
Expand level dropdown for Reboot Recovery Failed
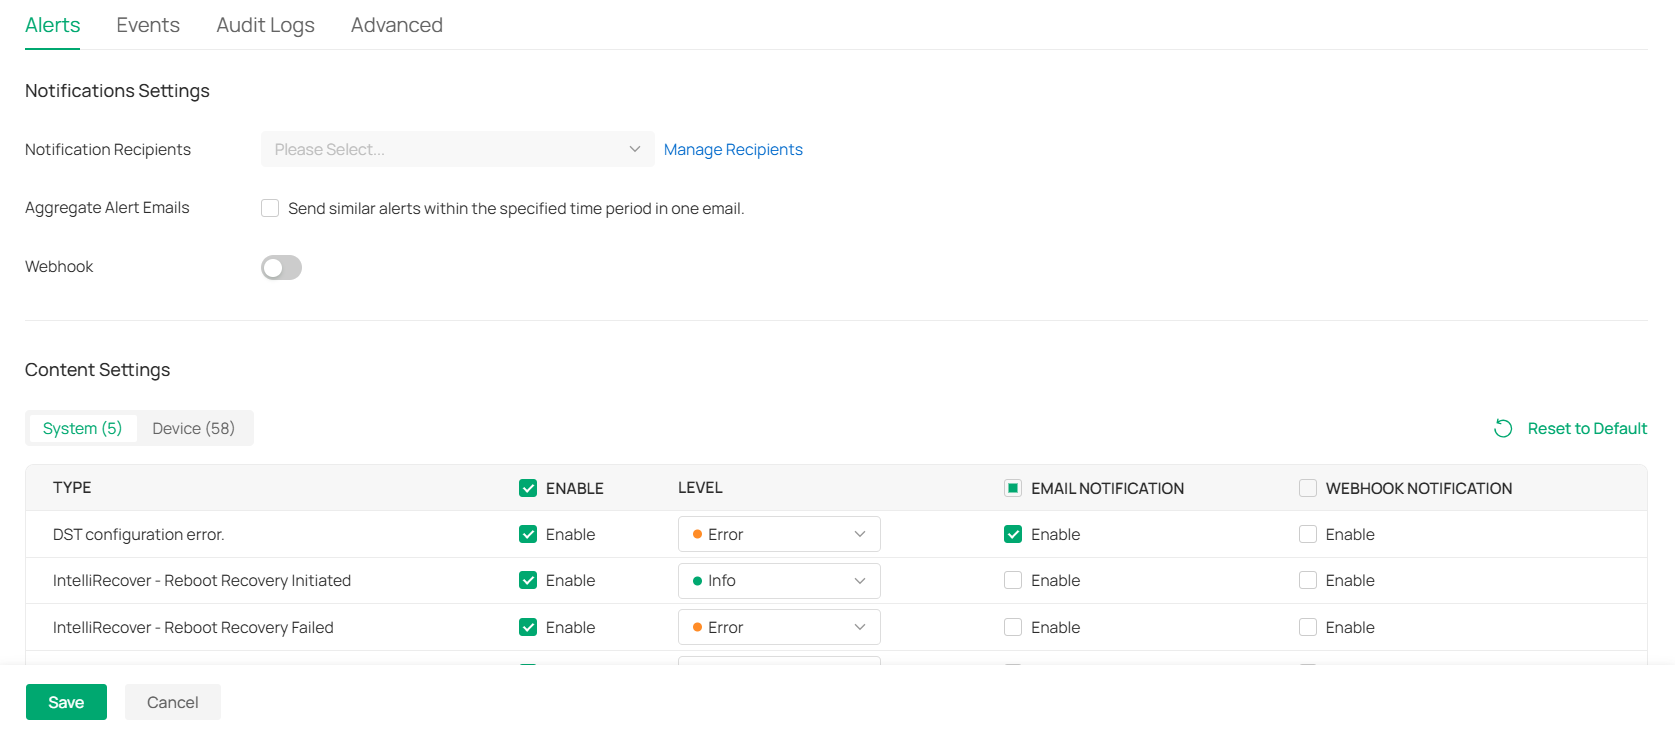(x=778, y=627)
